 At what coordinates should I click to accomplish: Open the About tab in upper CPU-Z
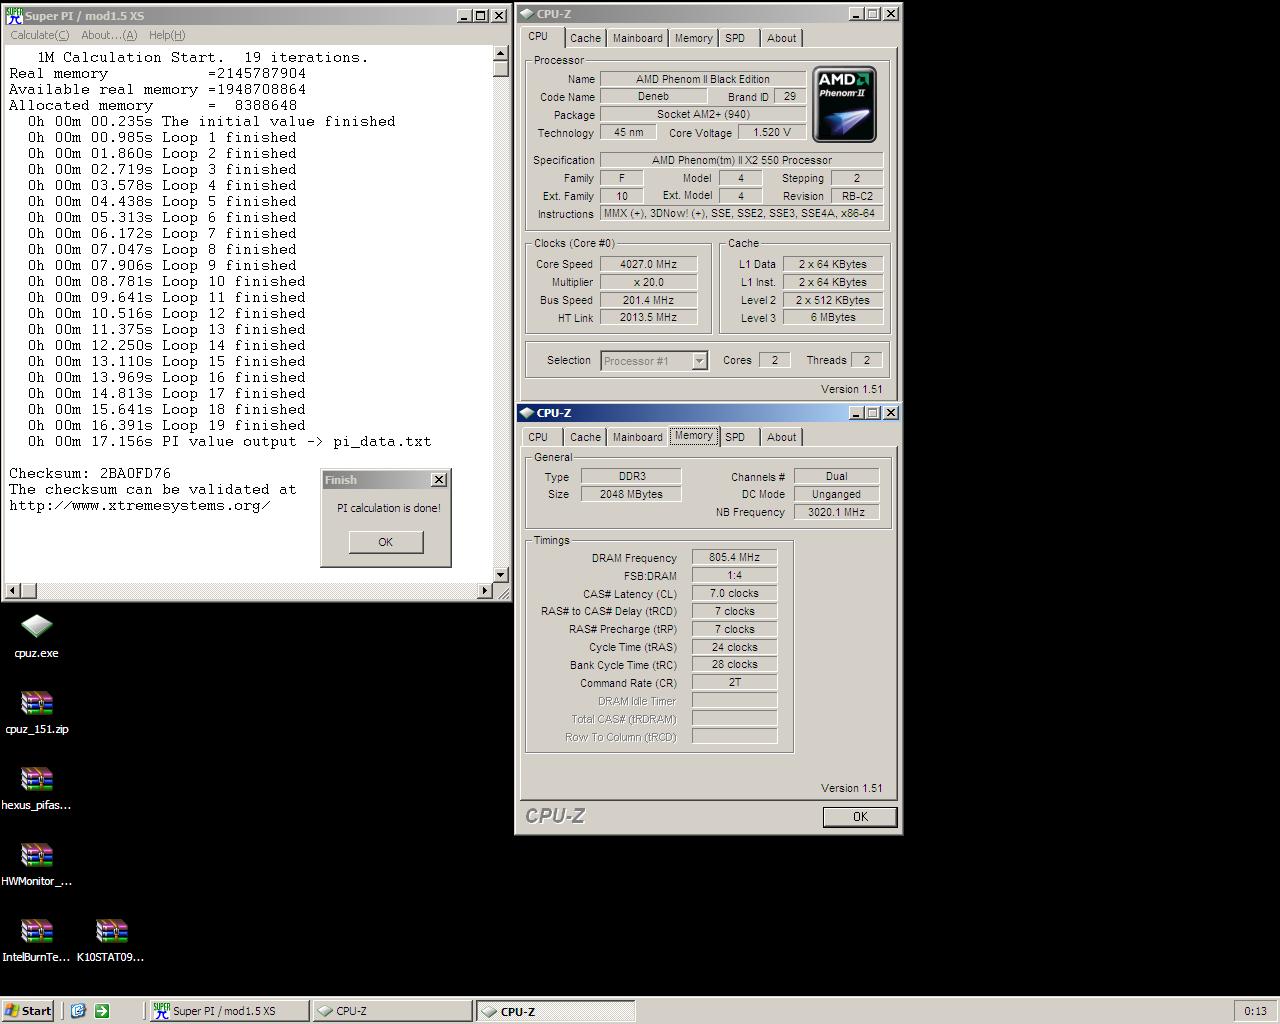782,38
